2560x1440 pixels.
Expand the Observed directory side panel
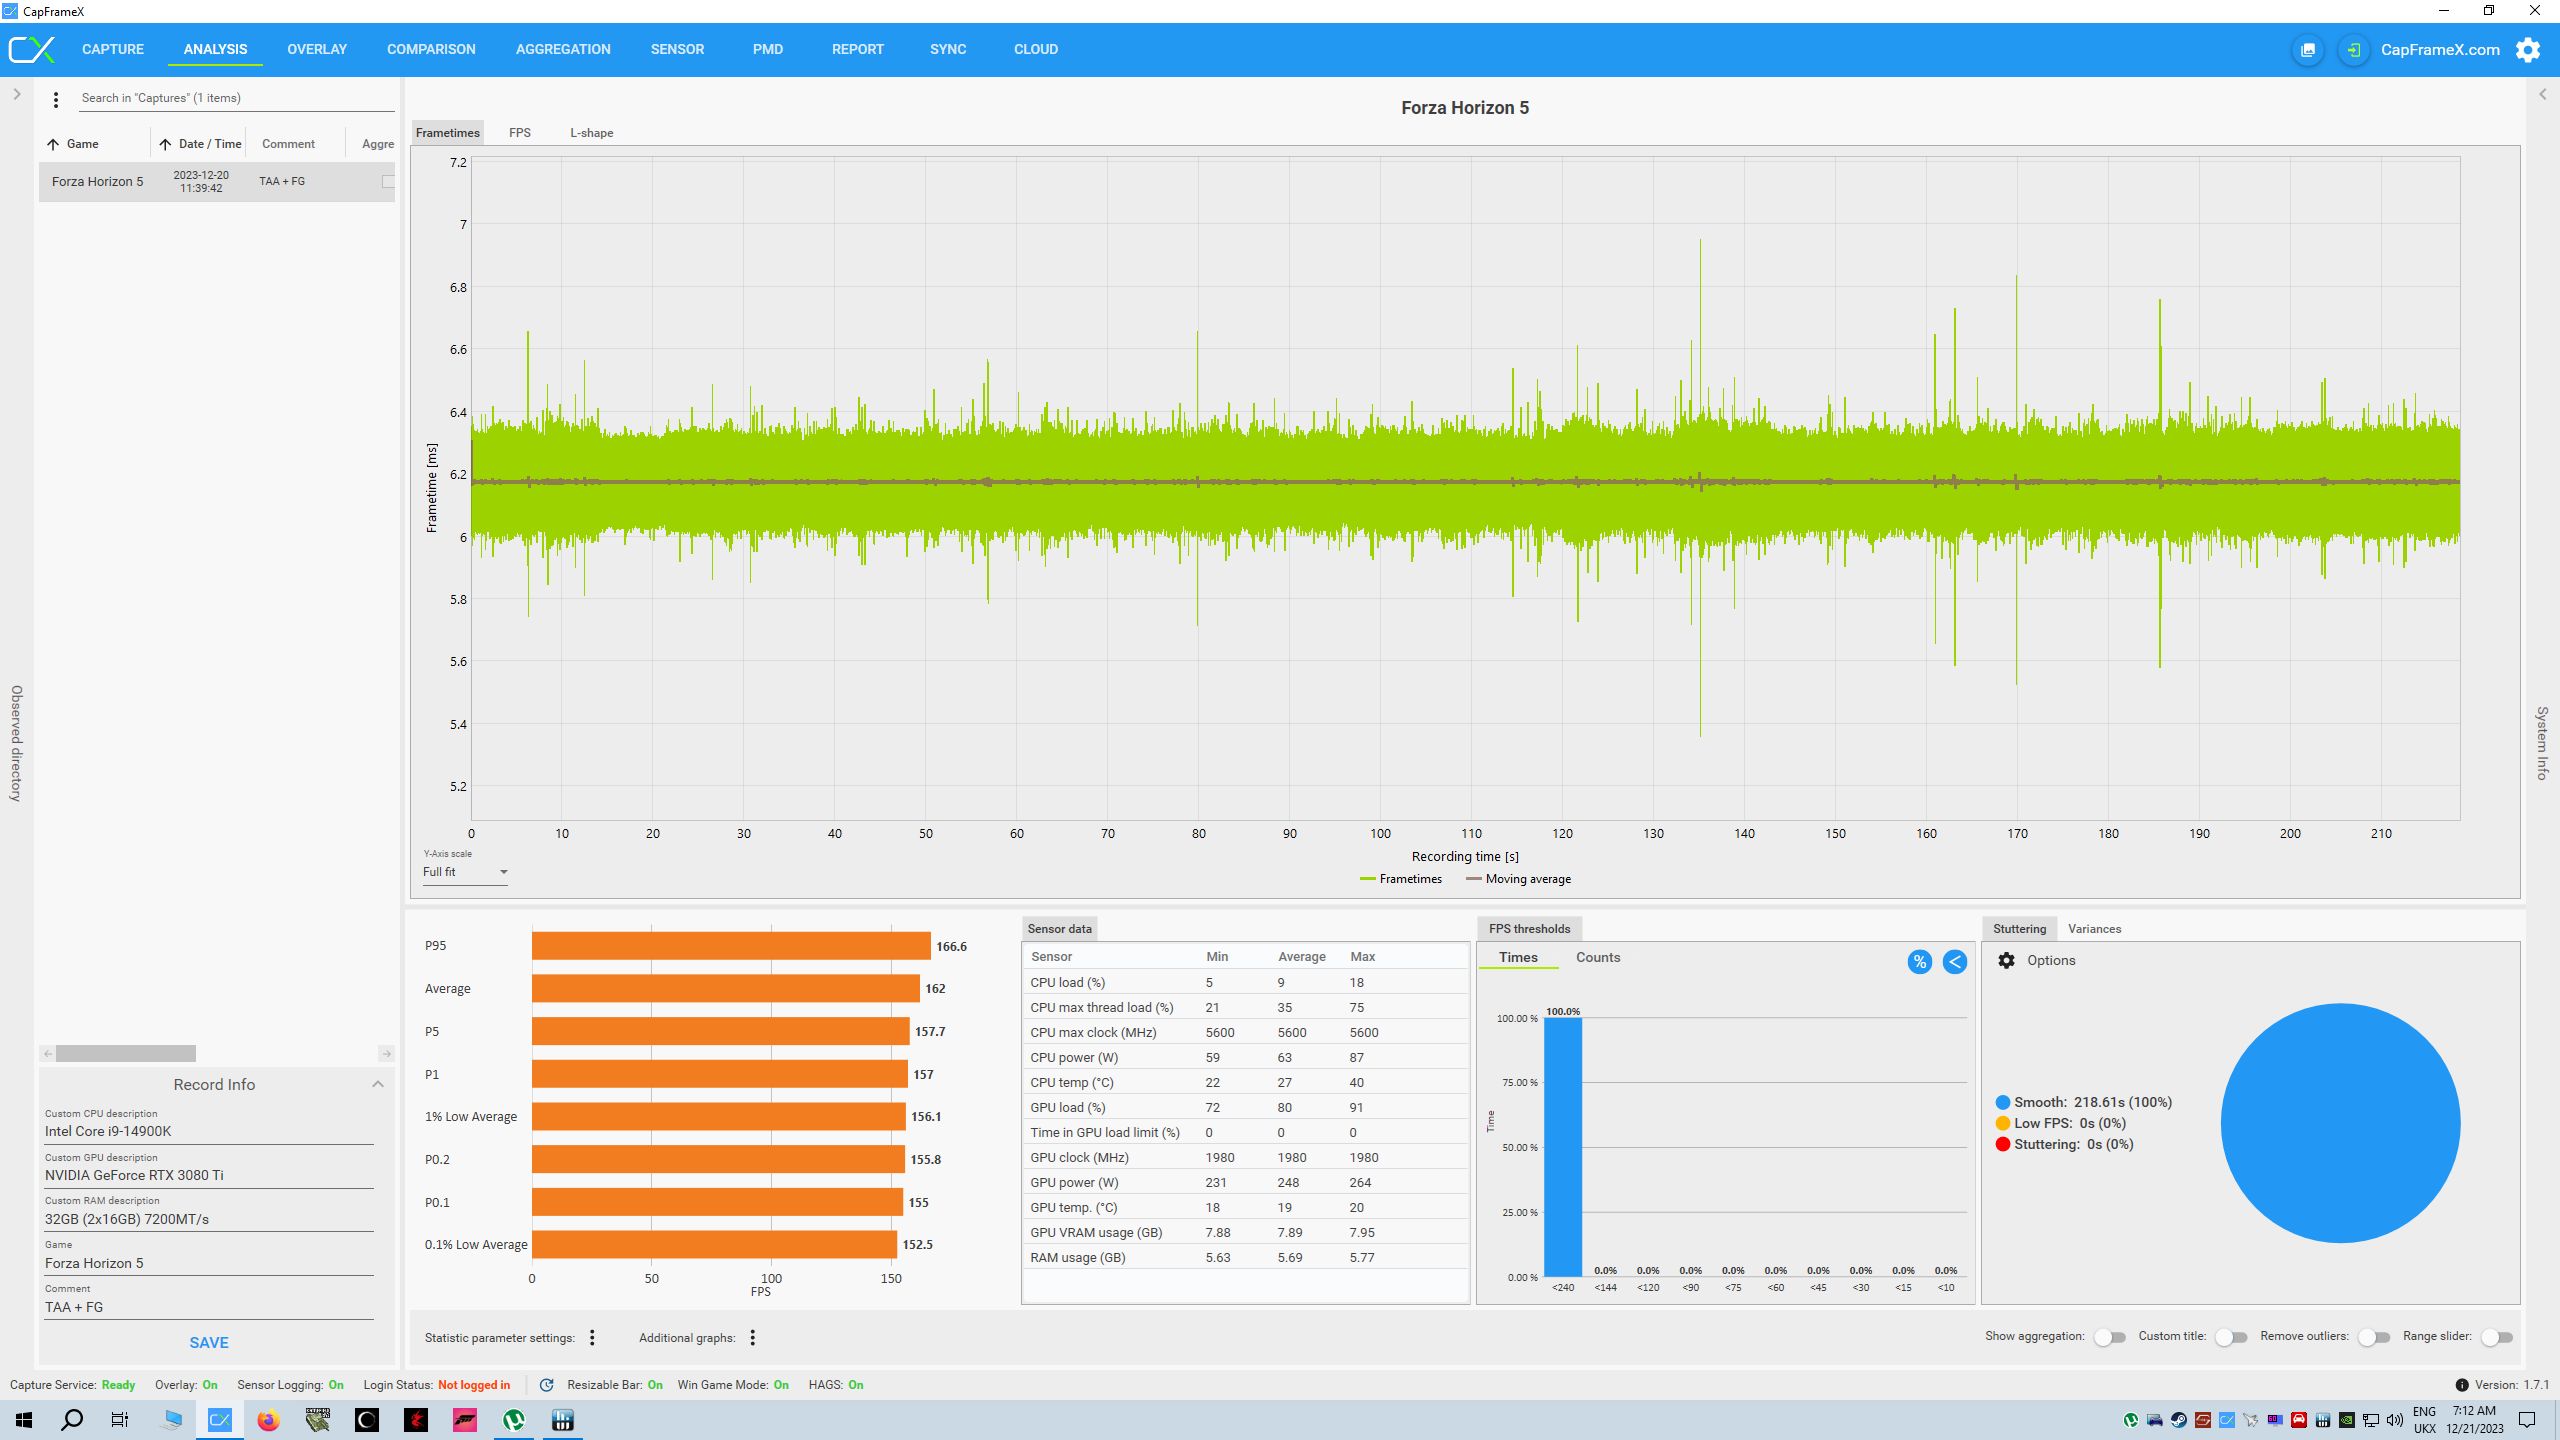(17, 95)
